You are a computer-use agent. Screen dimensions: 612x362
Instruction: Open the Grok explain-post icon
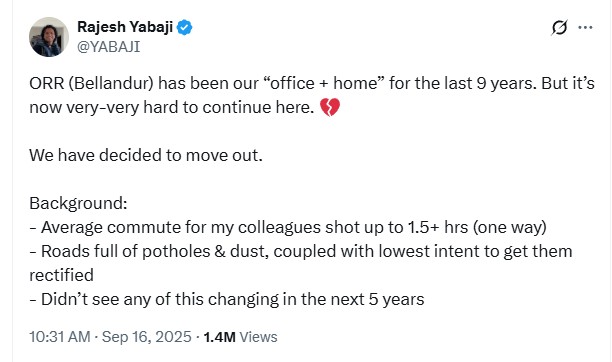click(559, 27)
